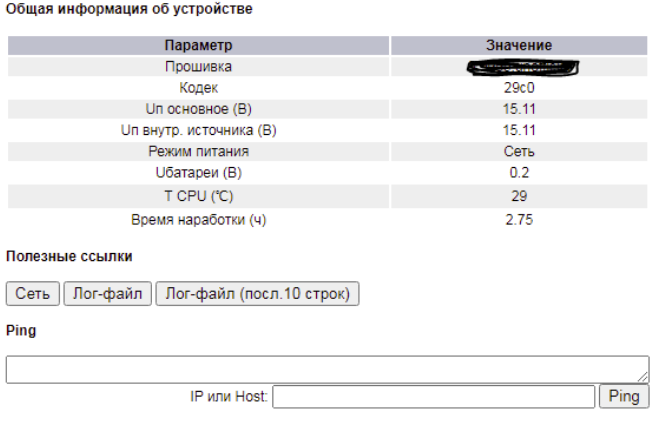Run the Ping button
664x424 pixels.
click(x=624, y=397)
